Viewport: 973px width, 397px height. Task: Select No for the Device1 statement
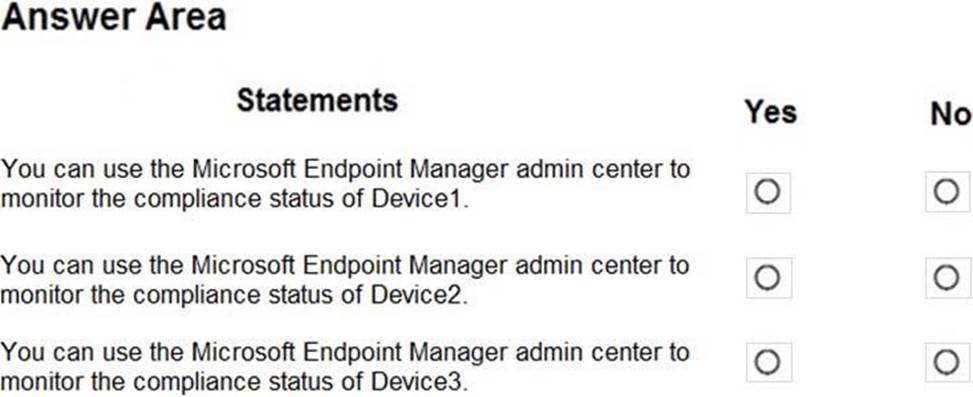pyautogui.click(x=948, y=192)
